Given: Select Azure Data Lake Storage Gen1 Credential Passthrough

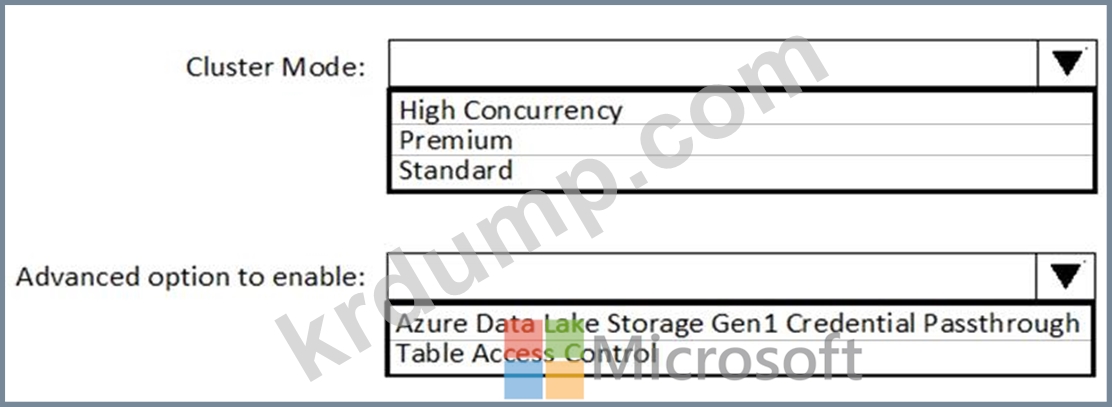Looking at the screenshot, I should coord(737,323).
